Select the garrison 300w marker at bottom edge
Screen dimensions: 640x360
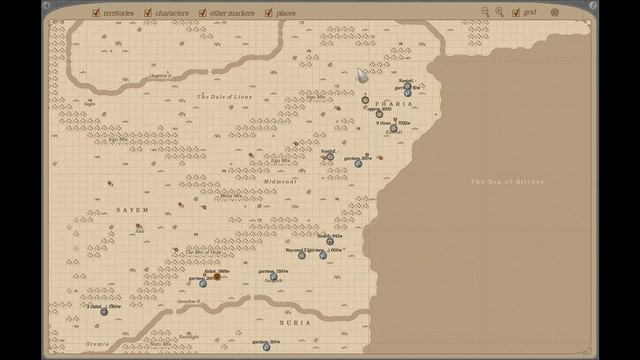(x=266, y=347)
